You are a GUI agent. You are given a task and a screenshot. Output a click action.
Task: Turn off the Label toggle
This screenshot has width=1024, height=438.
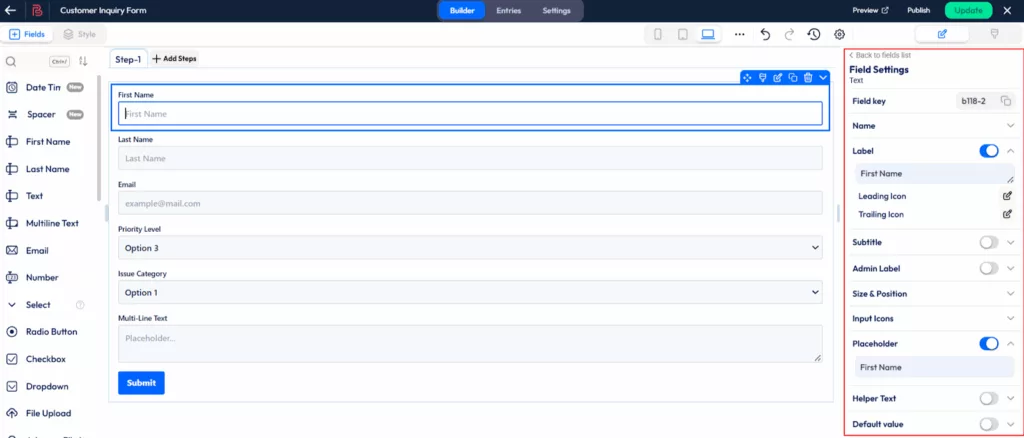988,151
